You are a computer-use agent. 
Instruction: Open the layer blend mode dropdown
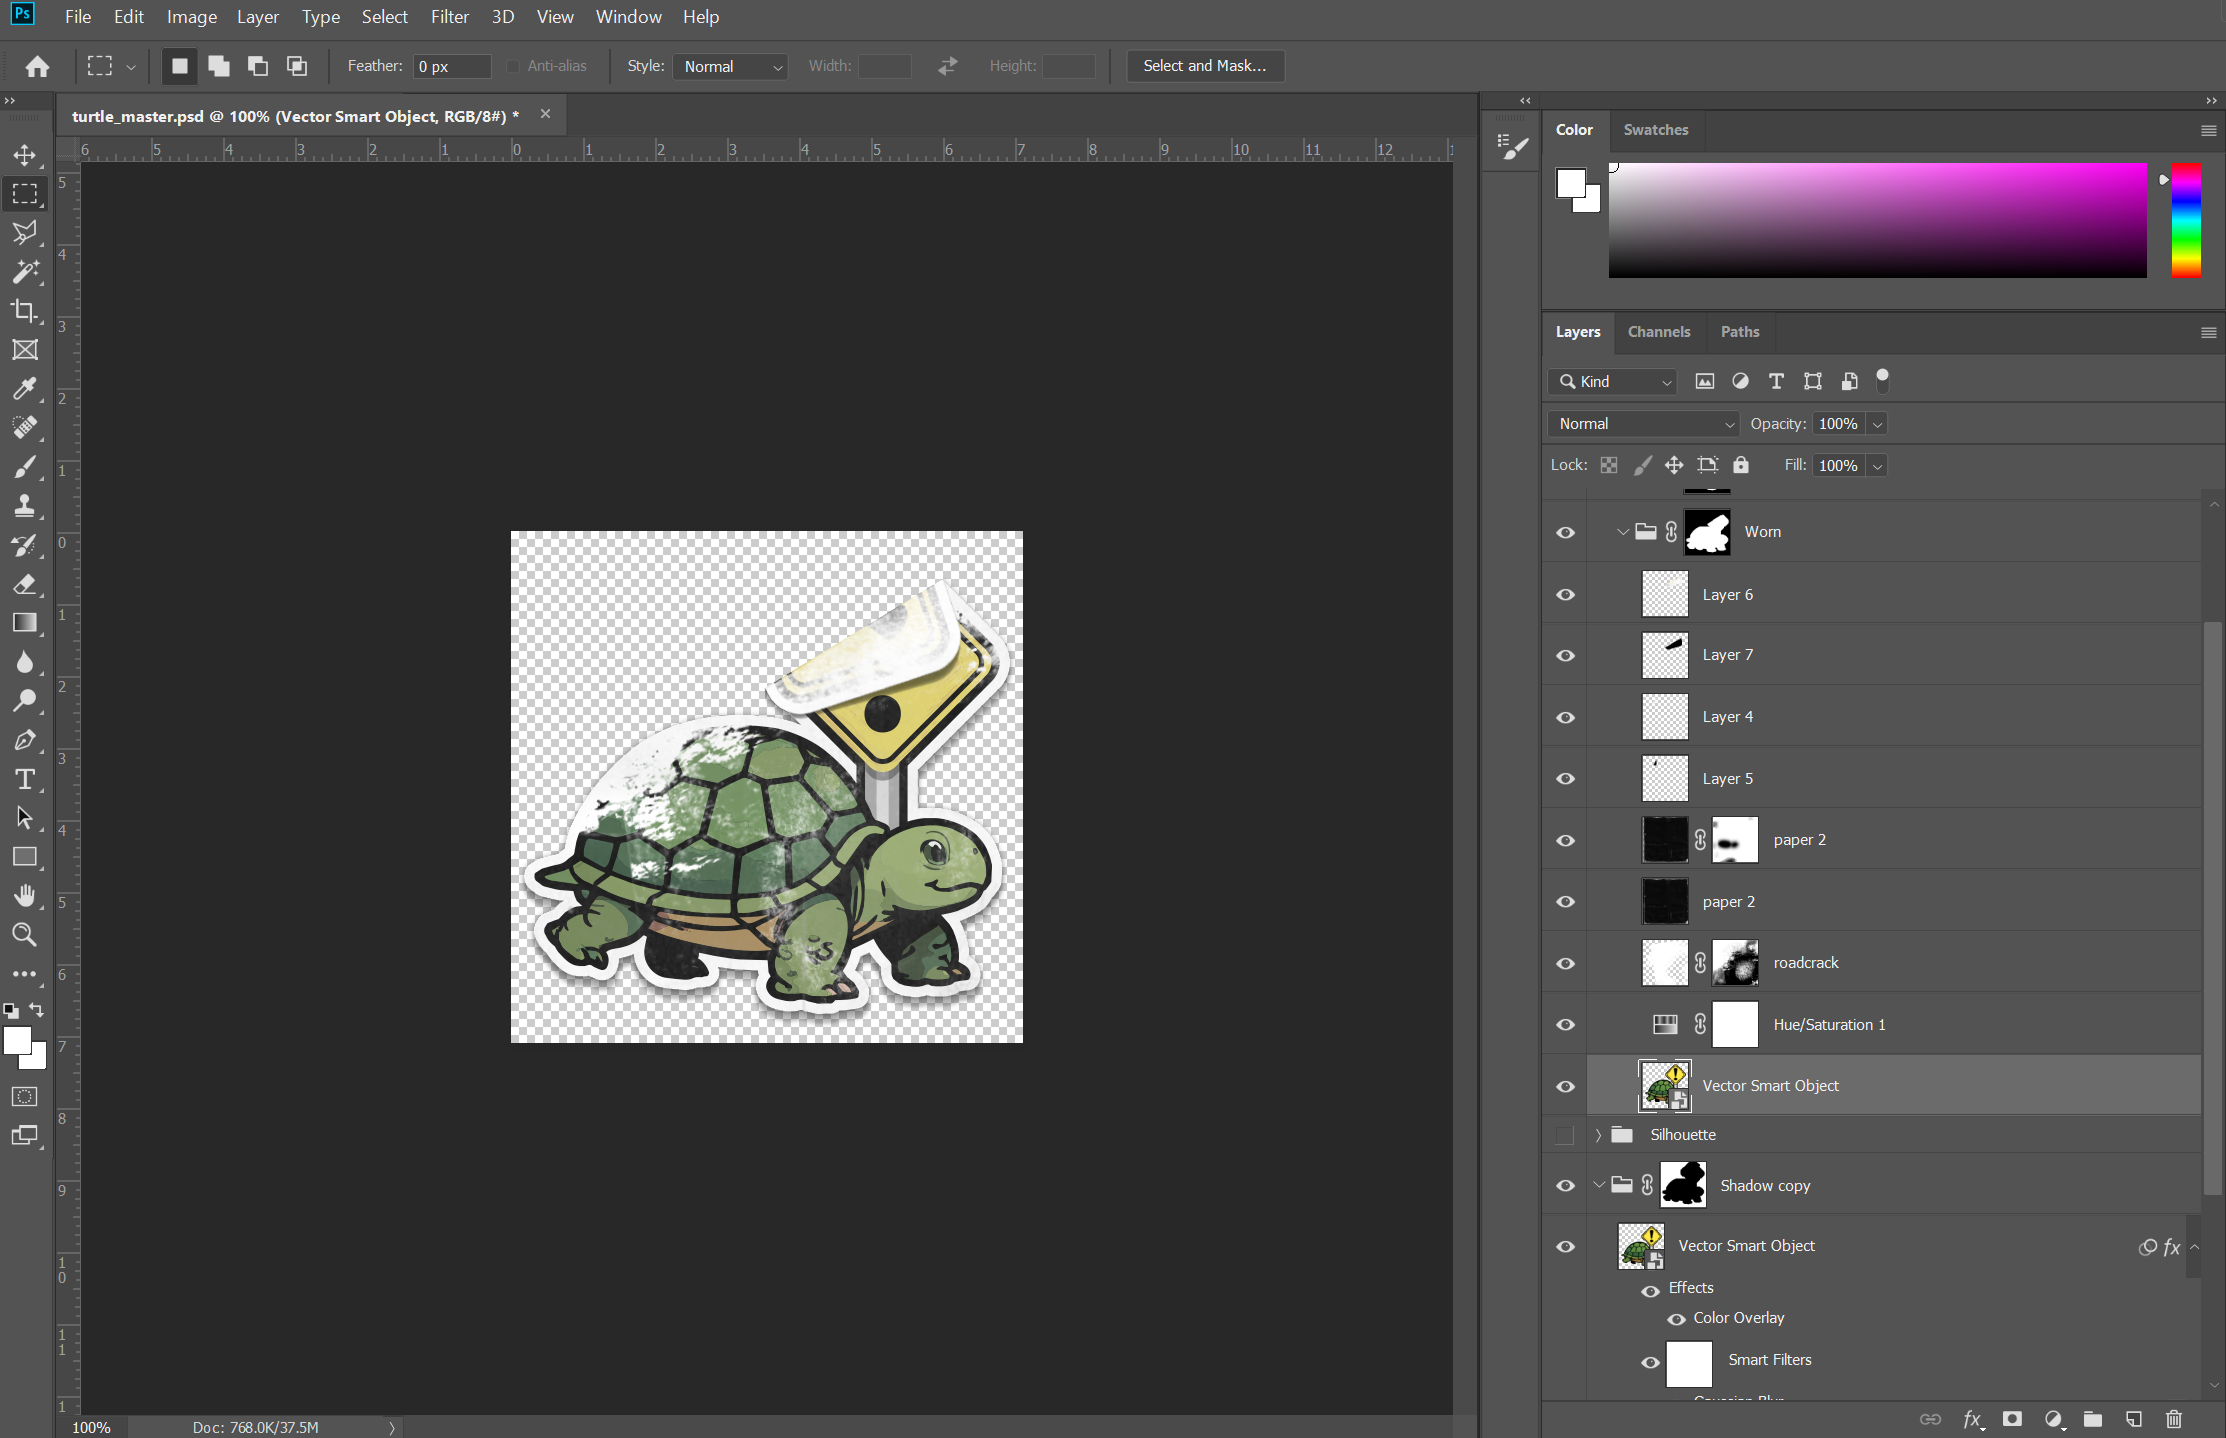coord(1644,424)
